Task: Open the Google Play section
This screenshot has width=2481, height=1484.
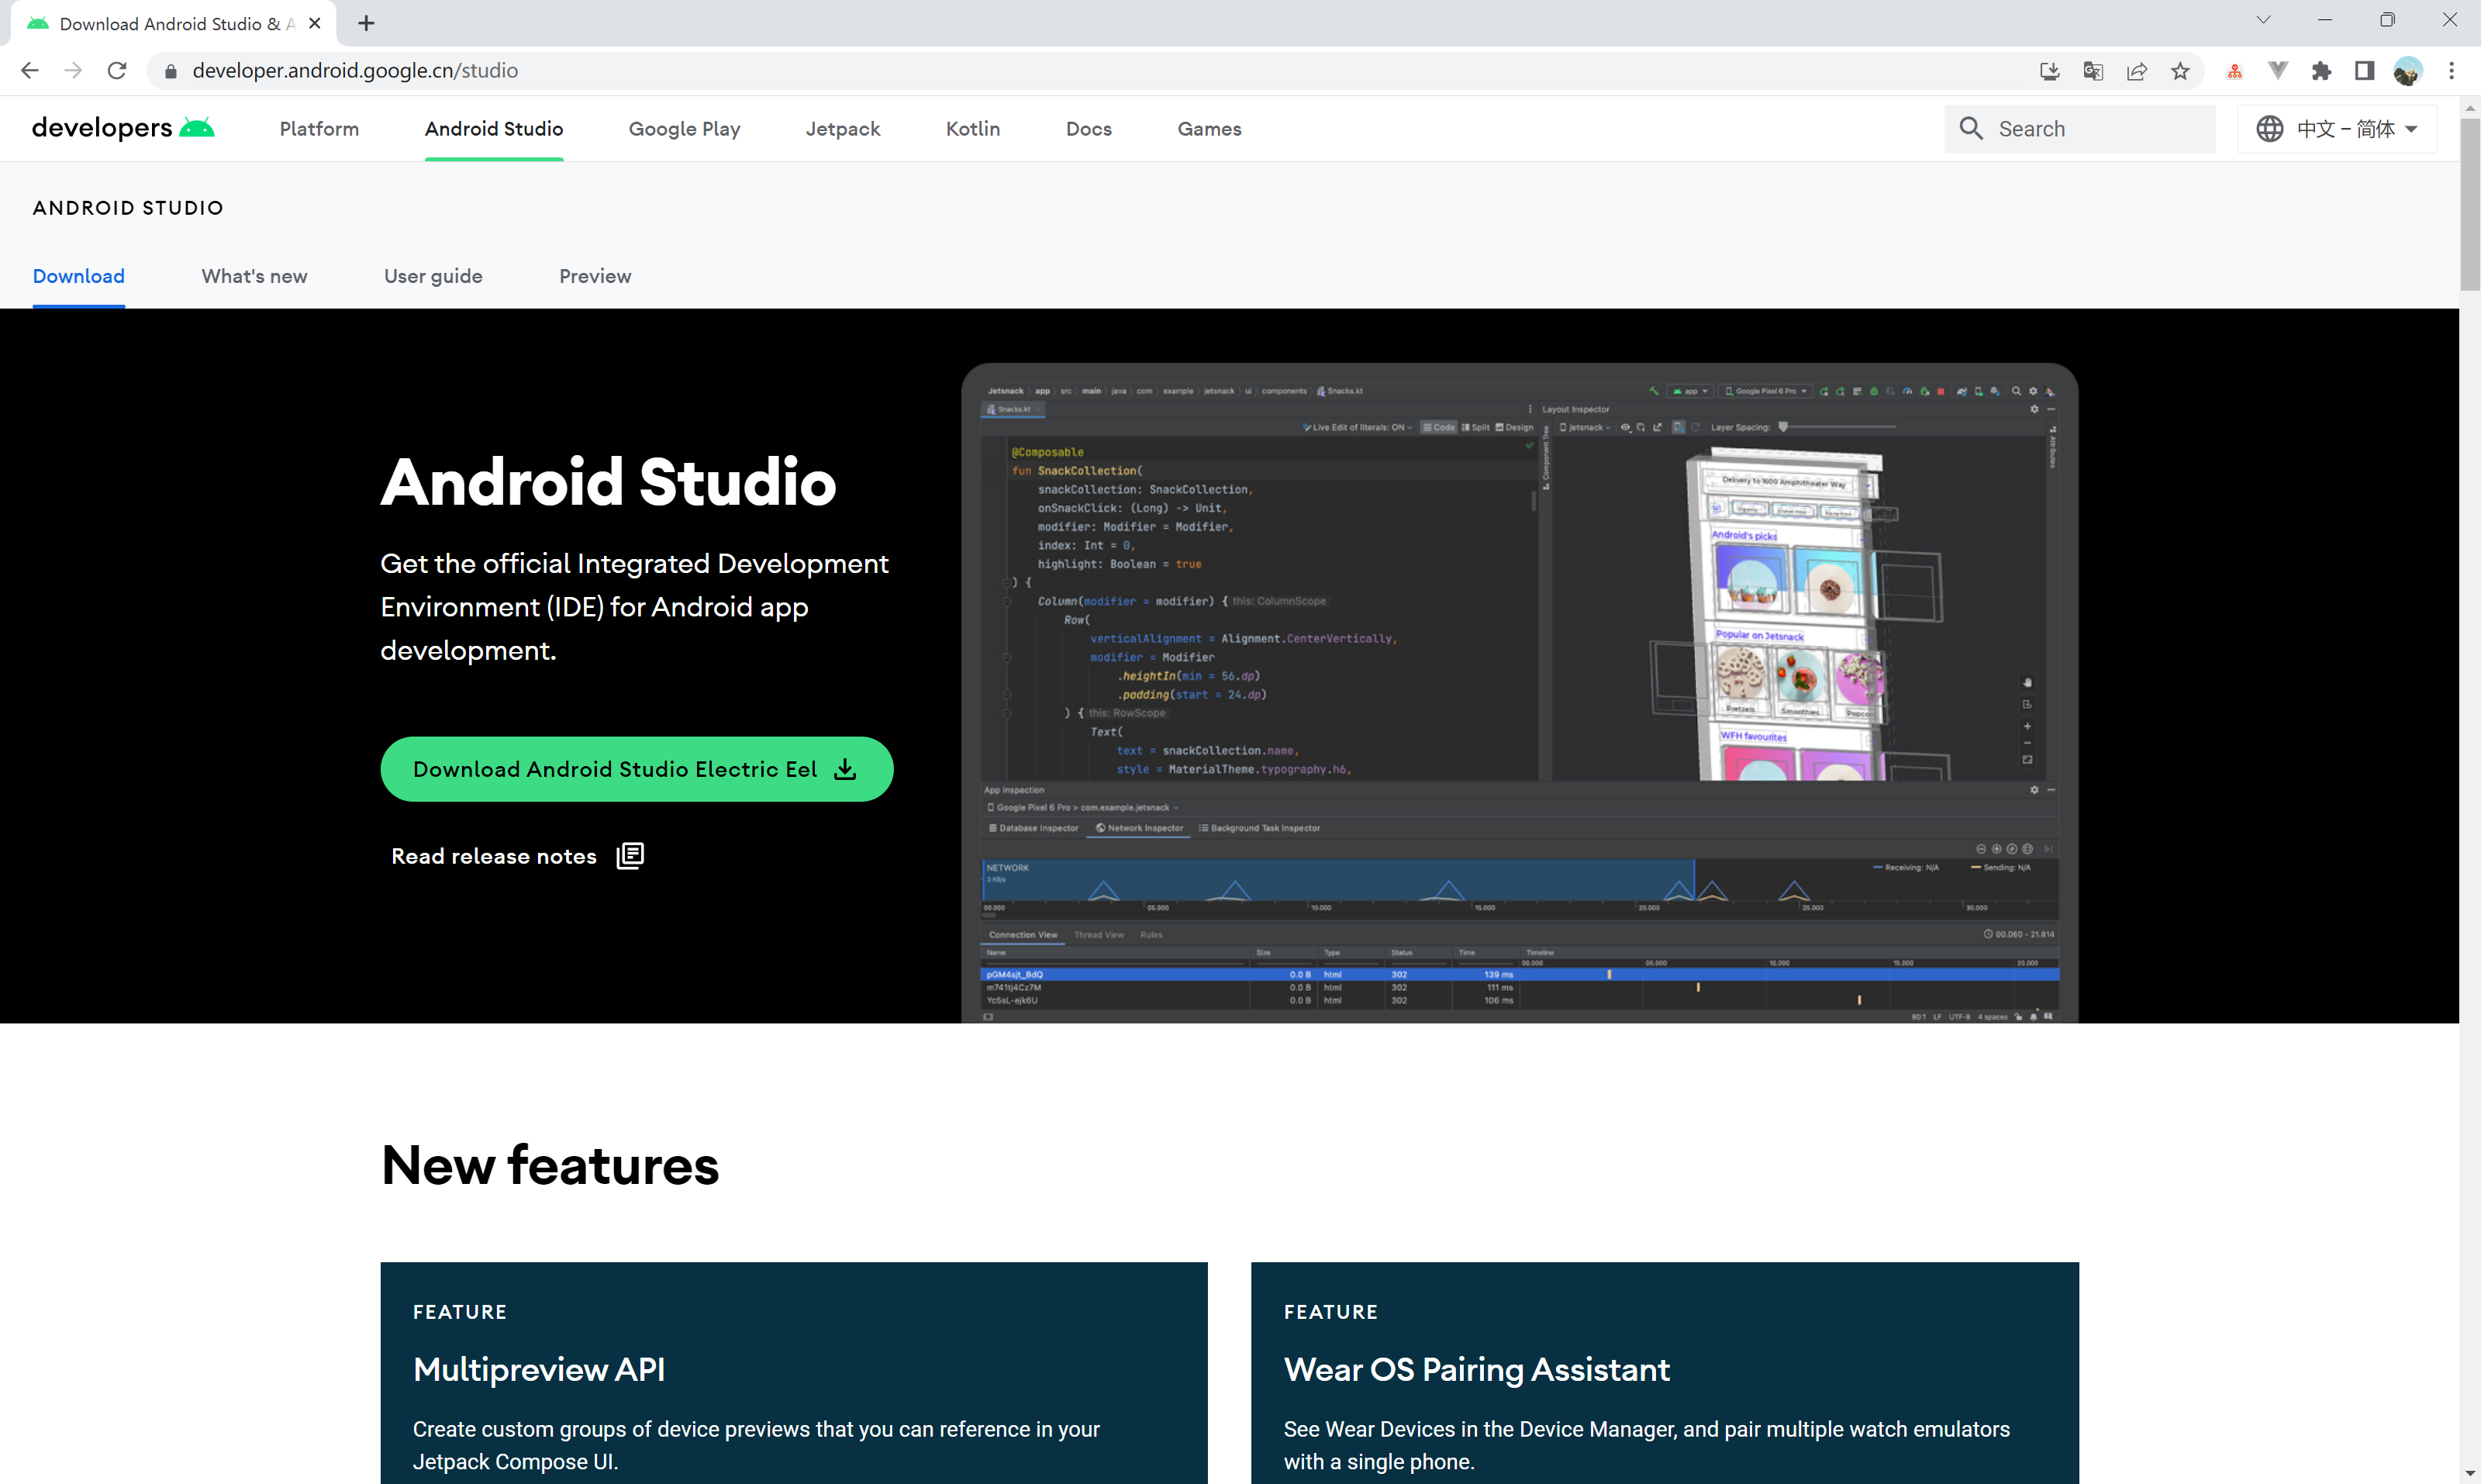Action: tap(684, 128)
